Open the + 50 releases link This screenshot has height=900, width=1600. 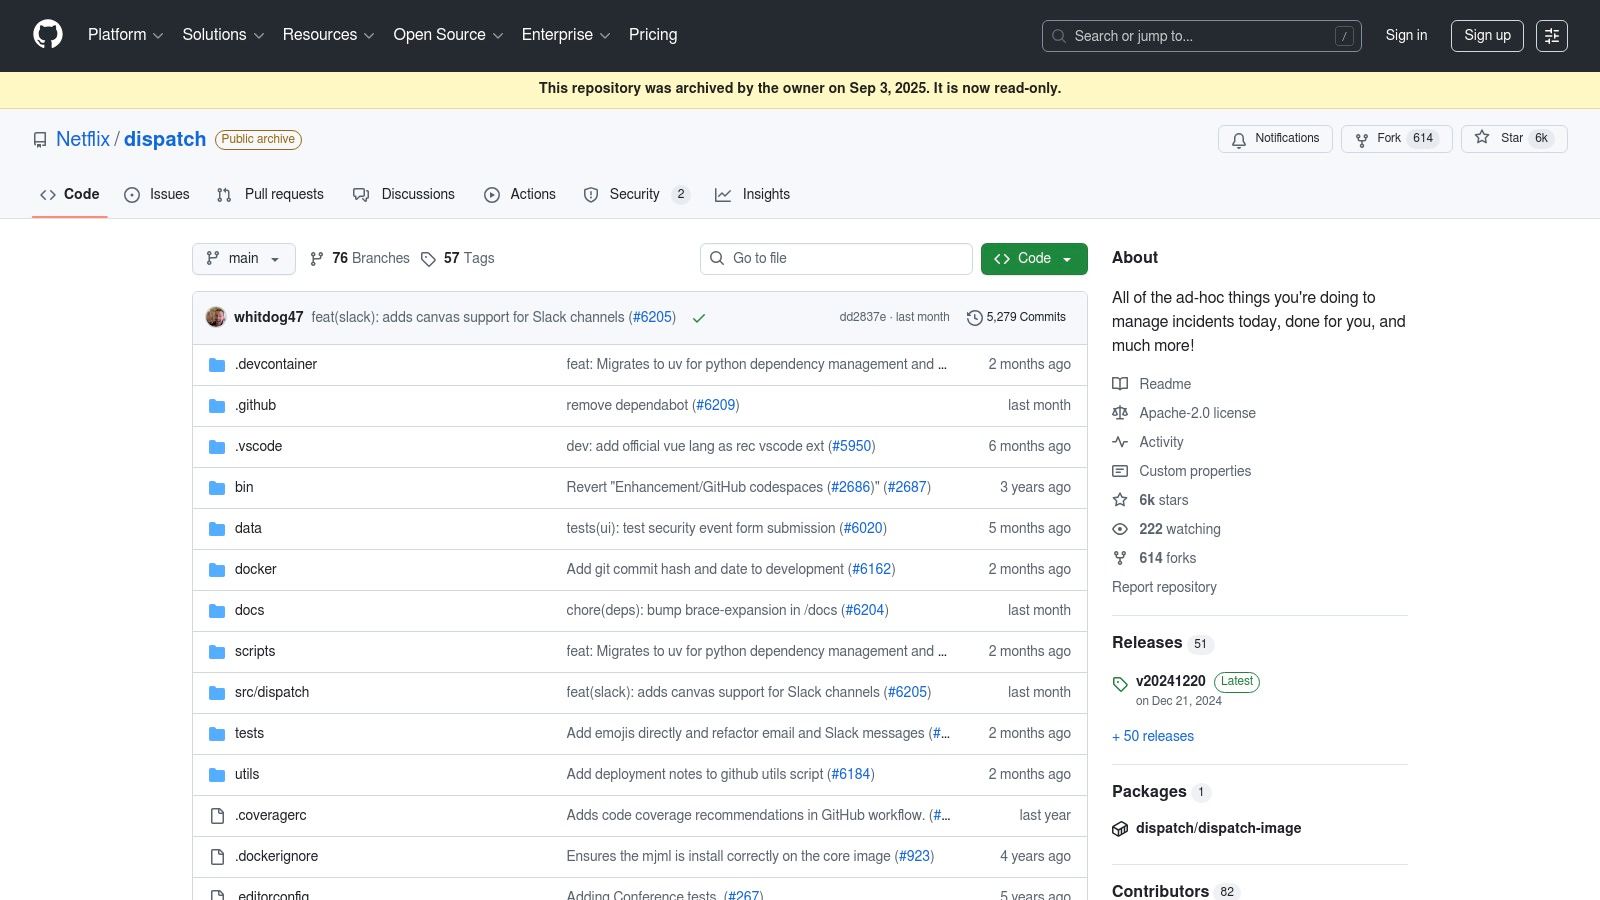point(1153,736)
